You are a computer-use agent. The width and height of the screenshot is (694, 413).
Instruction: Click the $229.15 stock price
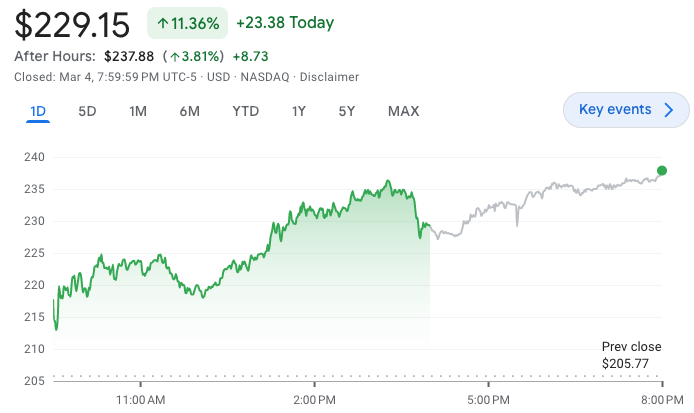pos(72,24)
